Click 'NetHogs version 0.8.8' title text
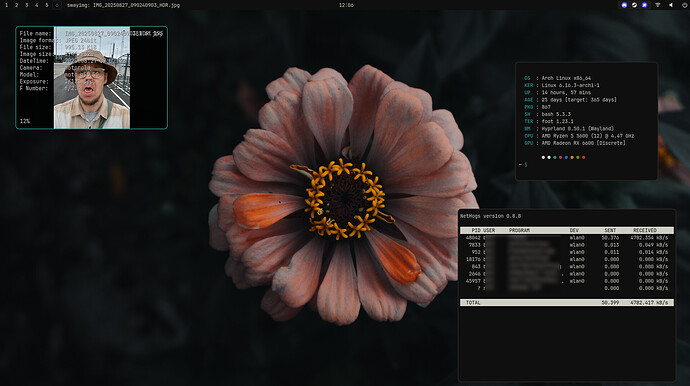 click(490, 216)
